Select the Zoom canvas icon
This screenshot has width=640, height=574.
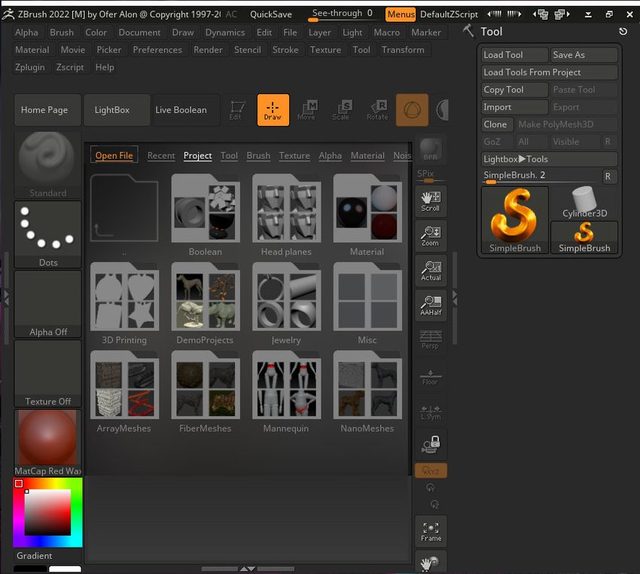(430, 236)
